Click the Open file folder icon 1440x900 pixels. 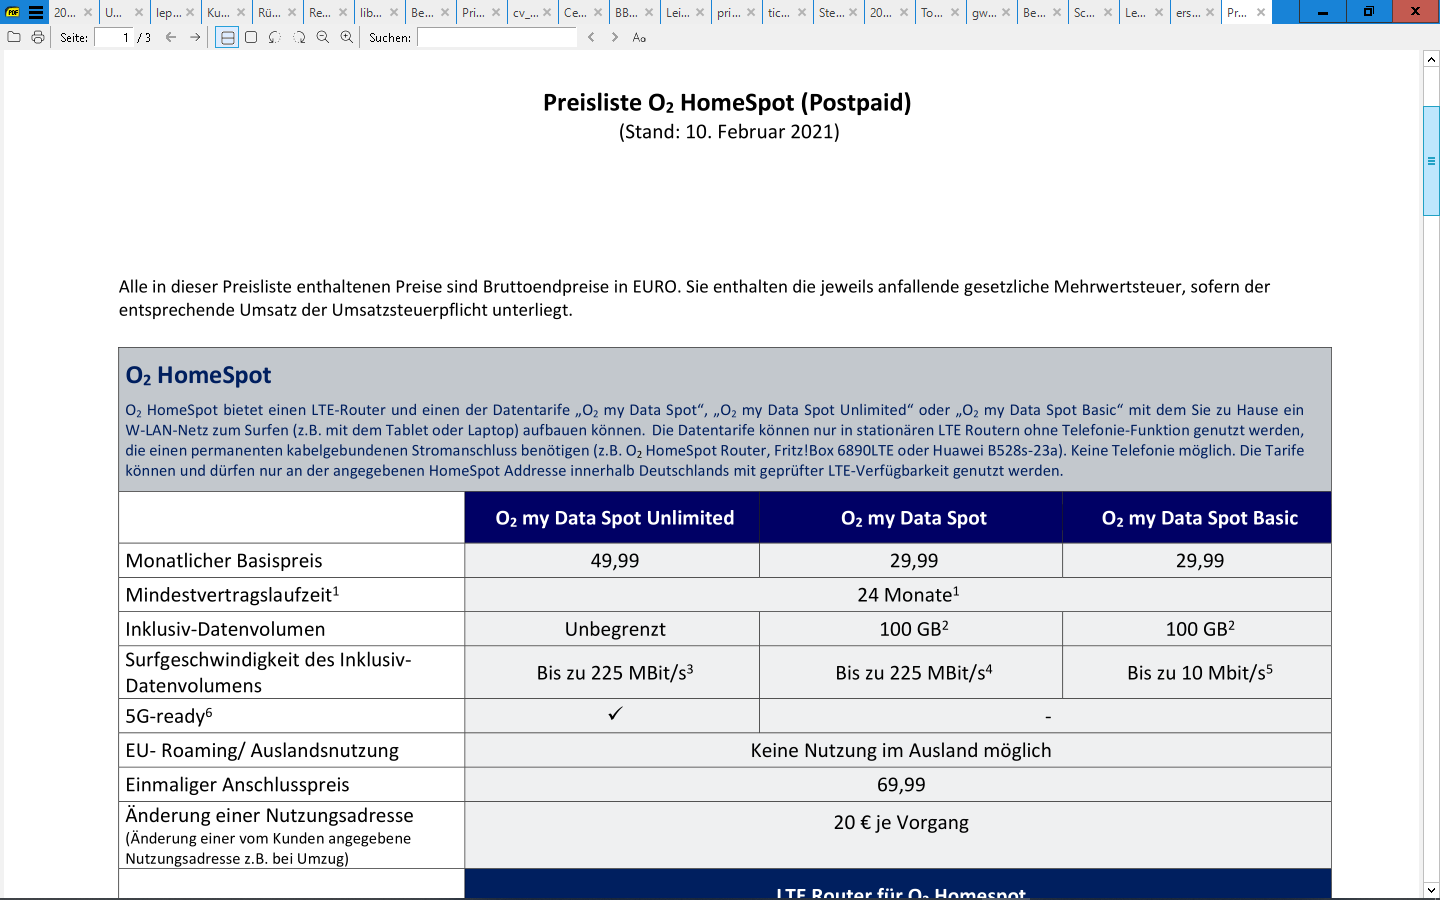click(14, 37)
